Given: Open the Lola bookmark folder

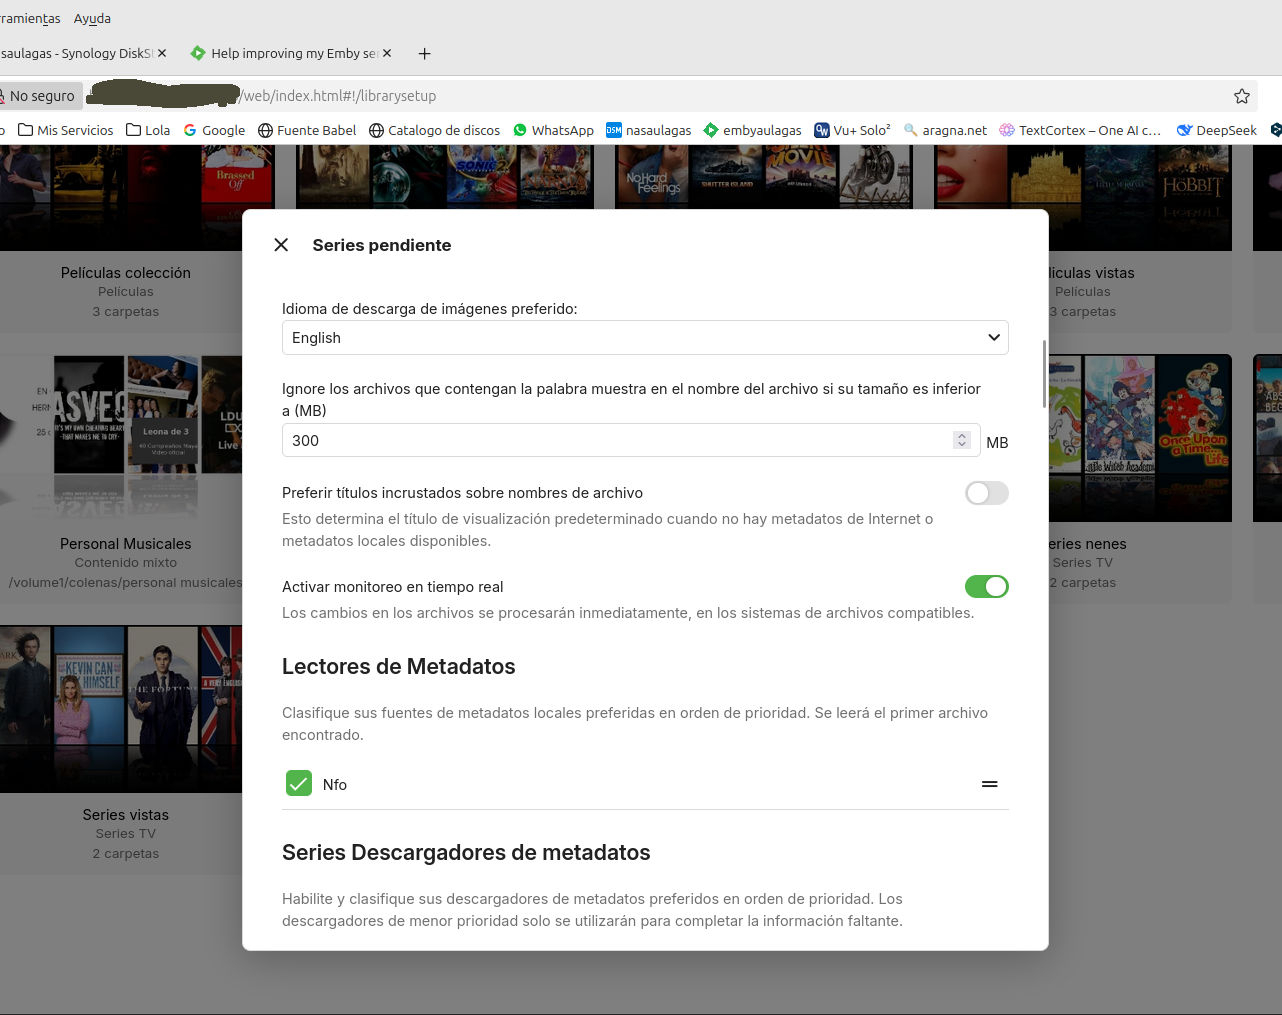Looking at the screenshot, I should (x=148, y=130).
